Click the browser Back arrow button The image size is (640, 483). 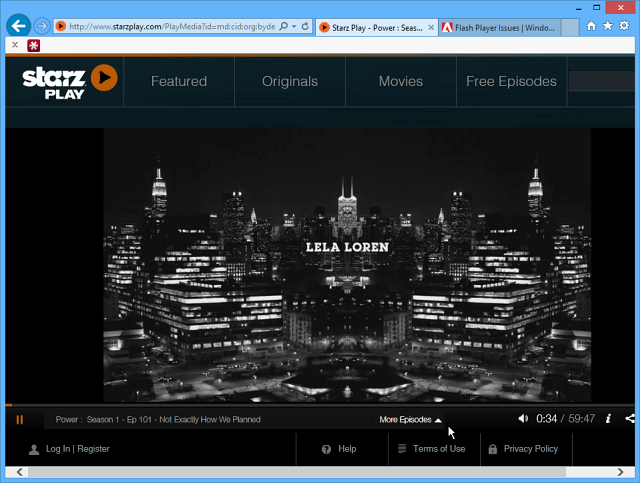18,26
